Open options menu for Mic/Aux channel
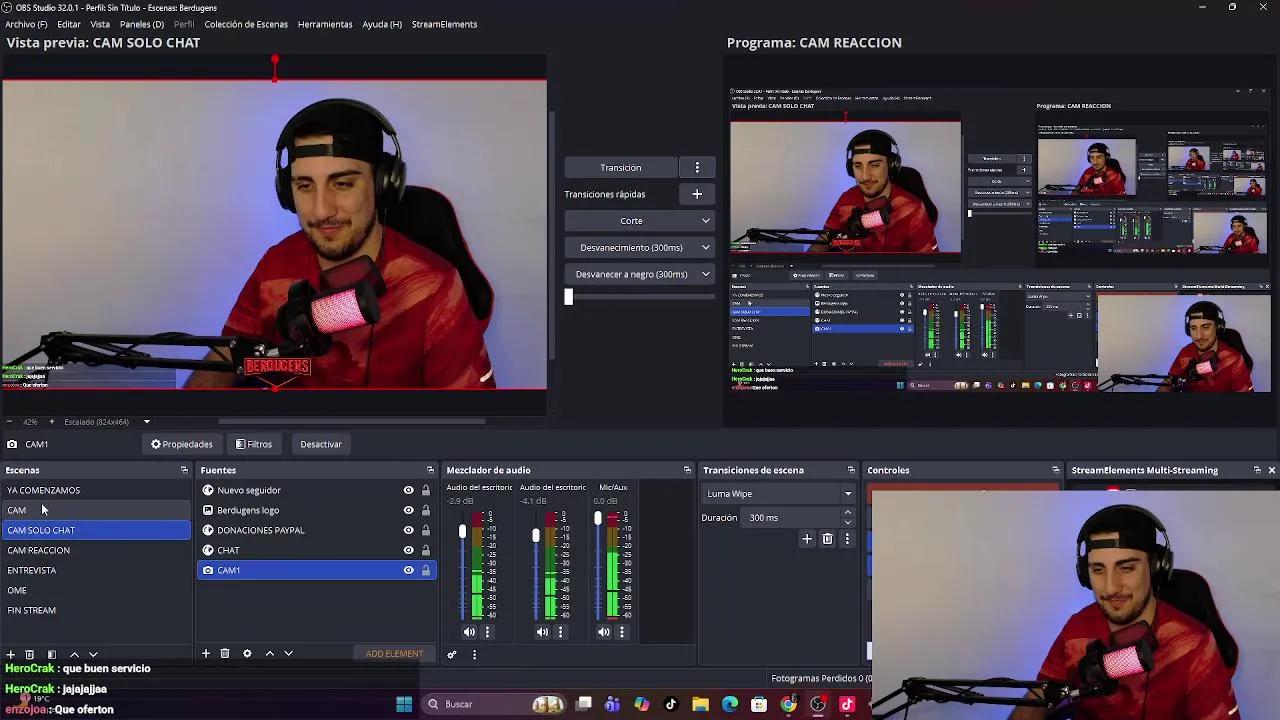The width and height of the screenshot is (1280, 720). 622,632
